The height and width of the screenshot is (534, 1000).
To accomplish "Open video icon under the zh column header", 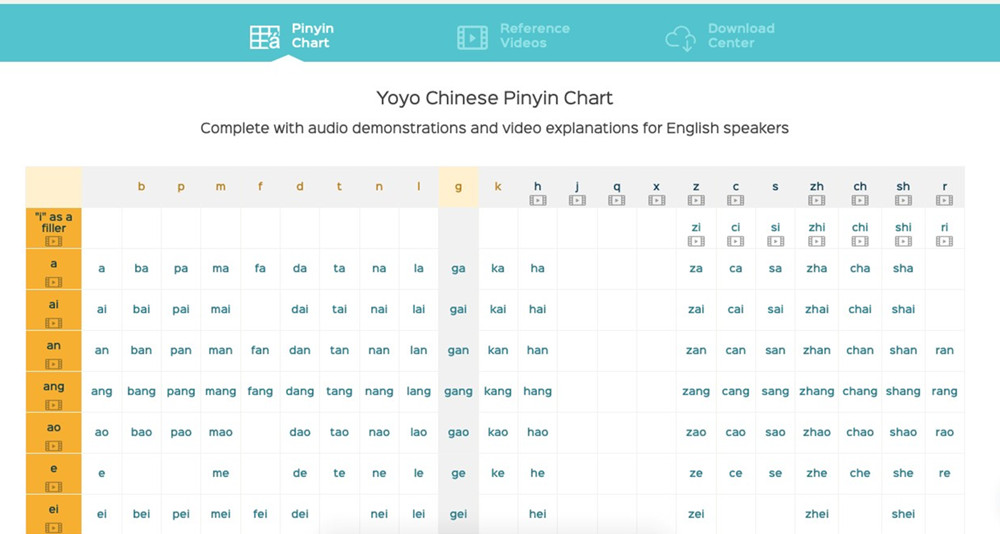I will tap(817, 200).
